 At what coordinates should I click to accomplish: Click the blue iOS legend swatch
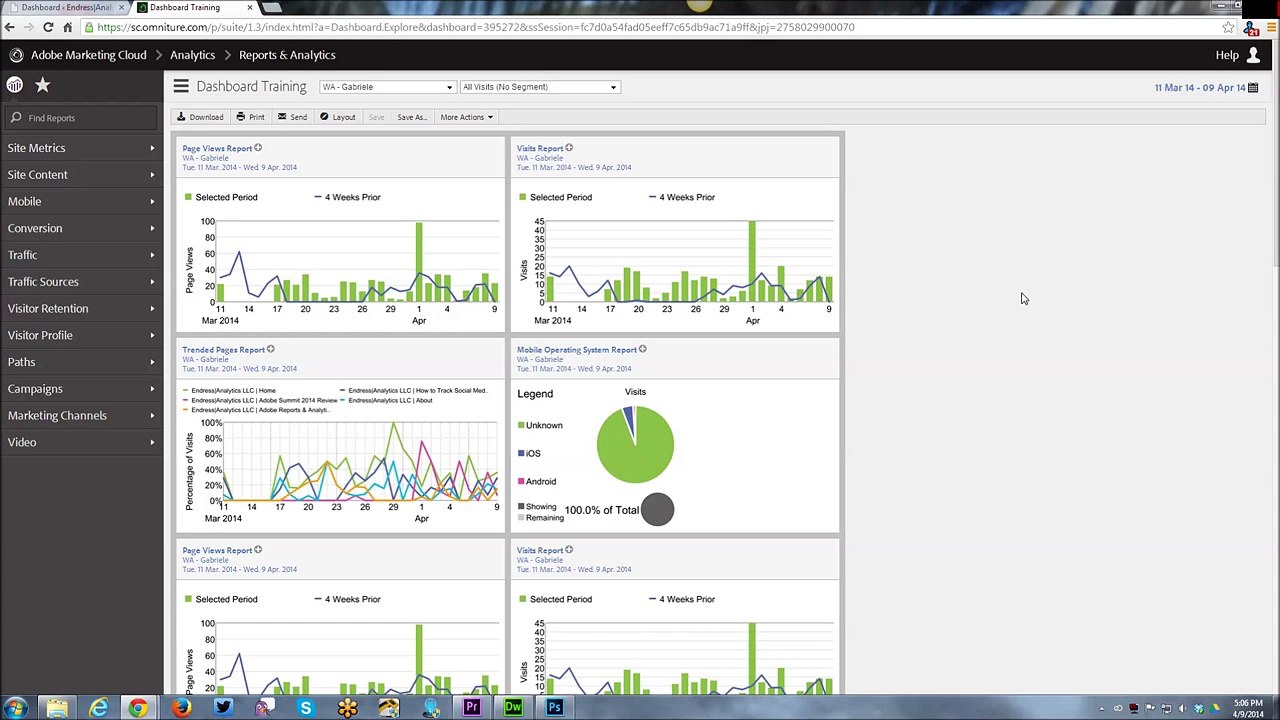point(521,453)
